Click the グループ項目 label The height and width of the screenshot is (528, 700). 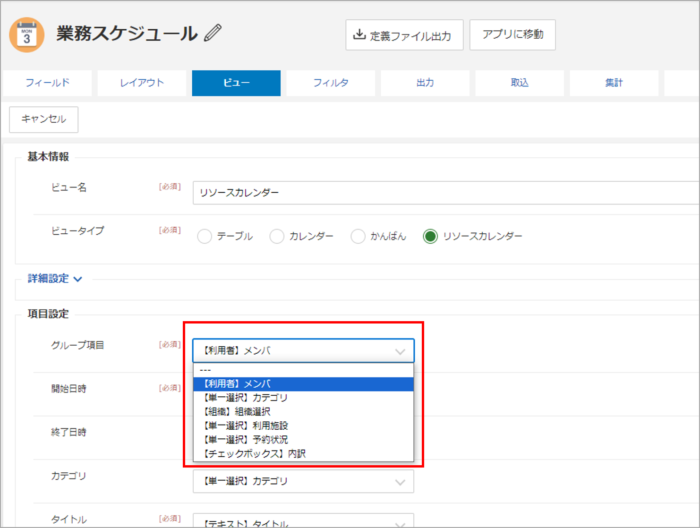click(x=78, y=345)
